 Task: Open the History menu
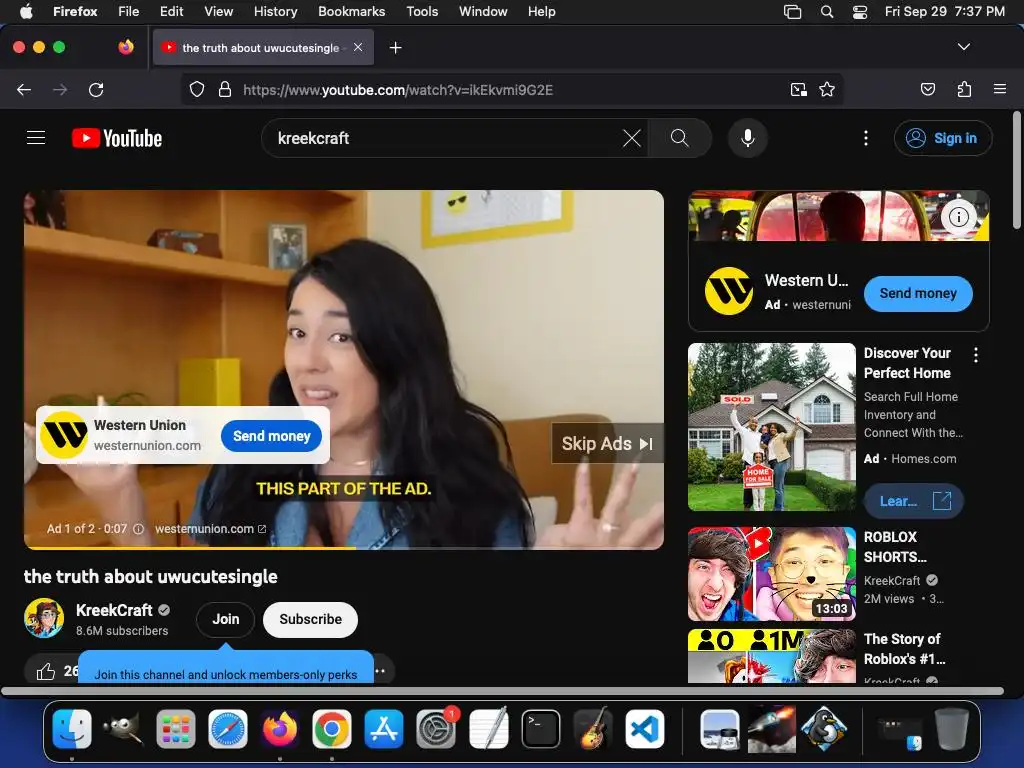pos(275,11)
